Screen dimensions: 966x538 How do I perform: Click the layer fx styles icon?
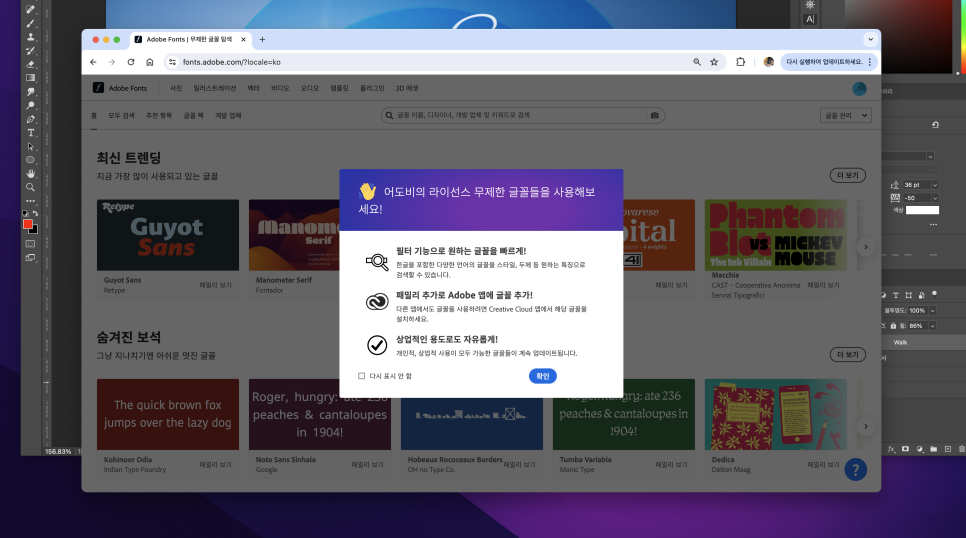[x=891, y=449]
